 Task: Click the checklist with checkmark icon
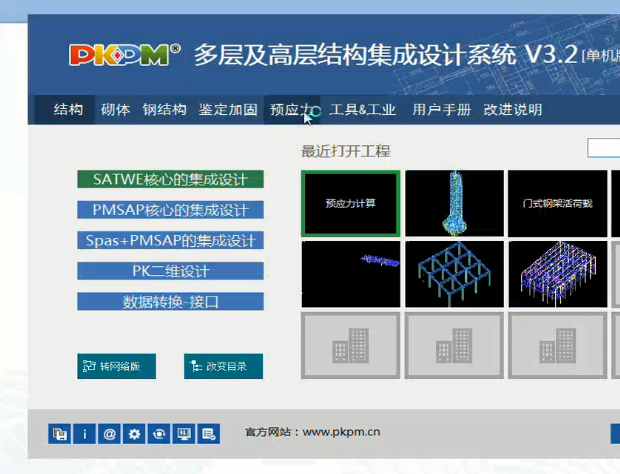tap(208, 434)
